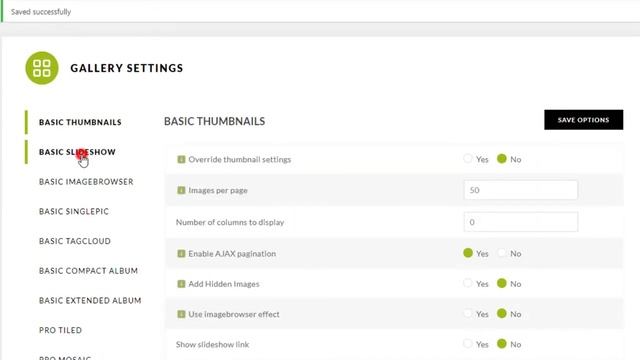Image resolution: width=640 pixels, height=360 pixels.
Task: Click info icon beside Enable AJAX pagination
Action: (x=181, y=253)
